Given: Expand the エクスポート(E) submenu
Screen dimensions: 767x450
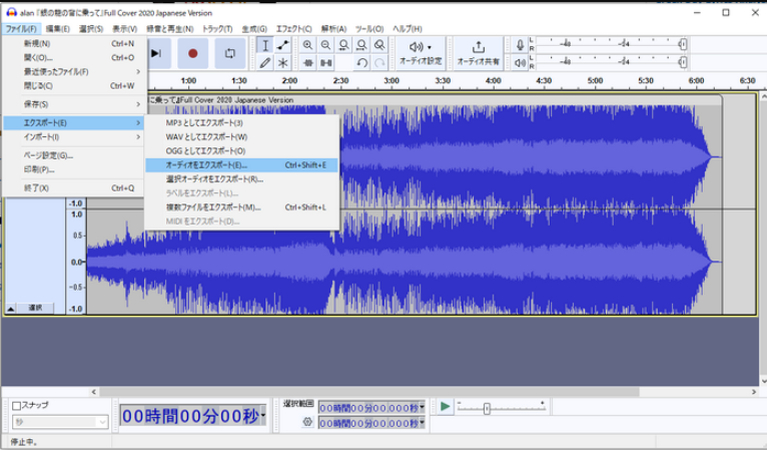Looking at the screenshot, I should point(74,123).
